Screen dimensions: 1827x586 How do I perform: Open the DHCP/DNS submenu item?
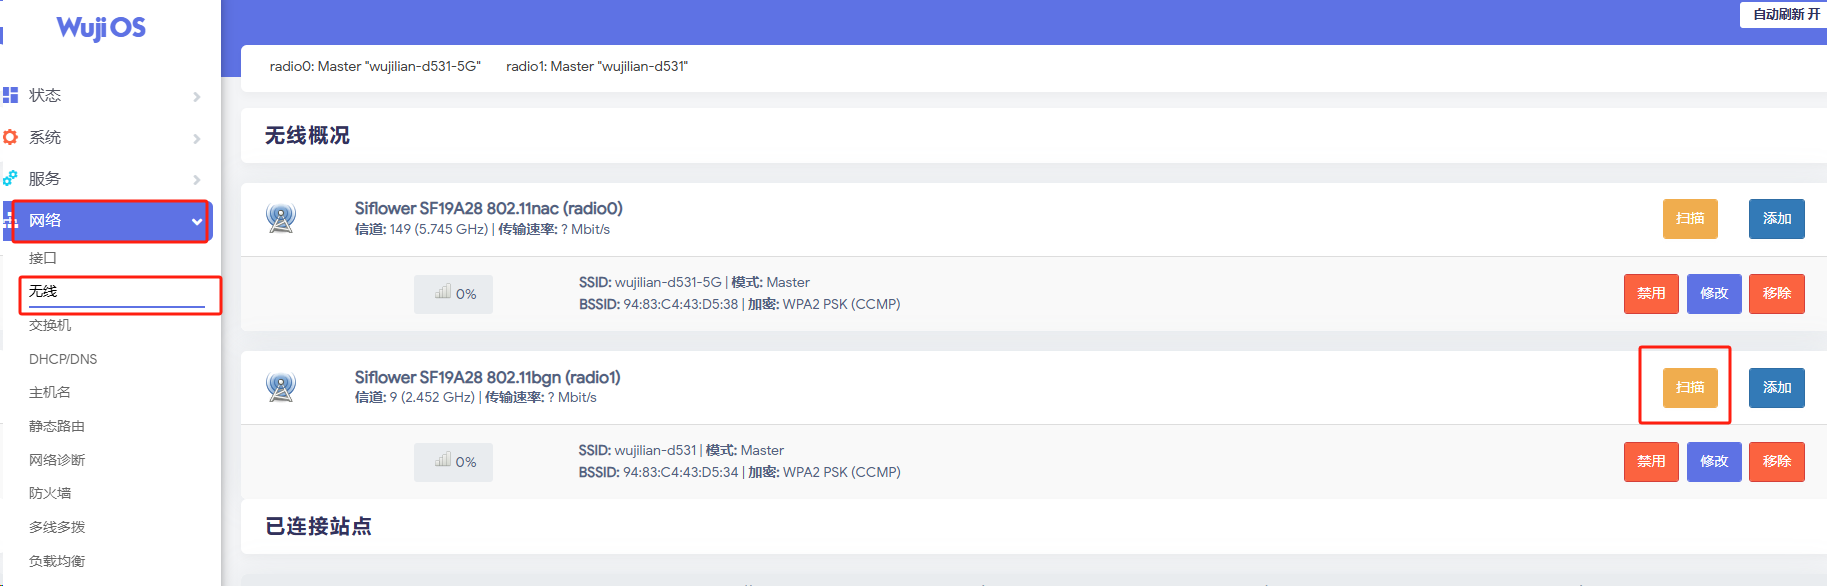tap(63, 359)
